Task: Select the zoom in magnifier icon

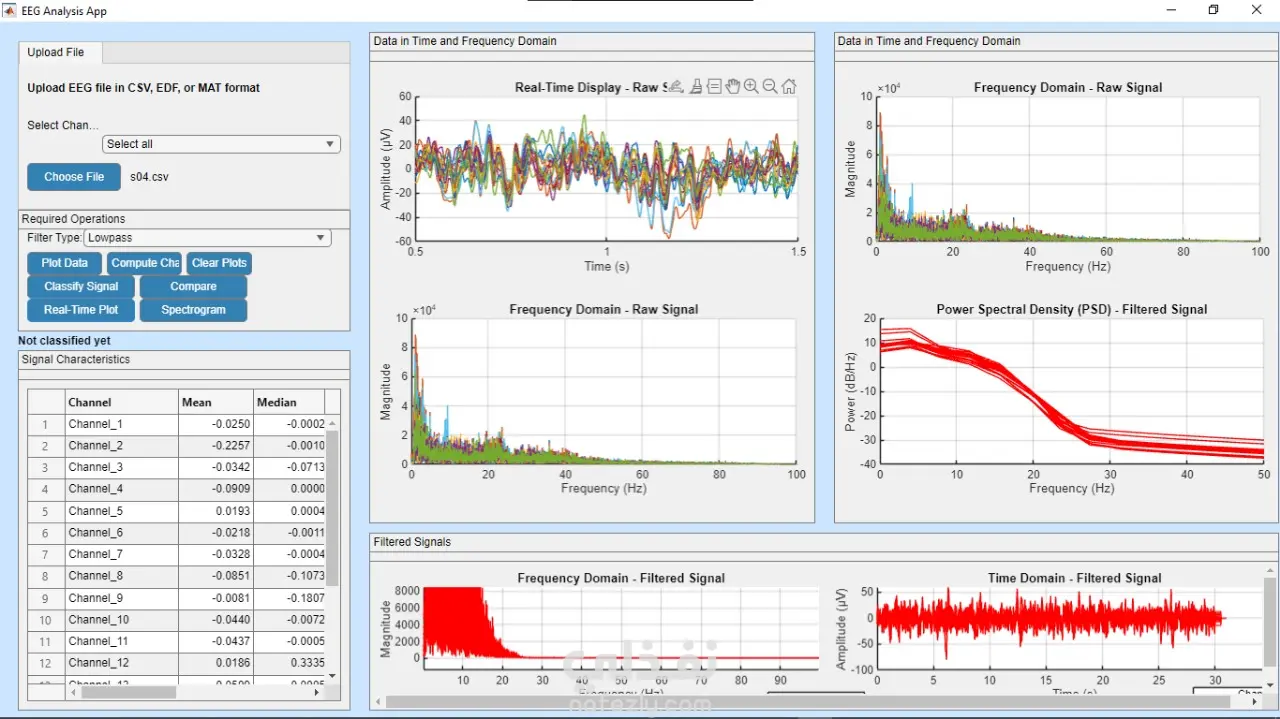Action: click(751, 87)
